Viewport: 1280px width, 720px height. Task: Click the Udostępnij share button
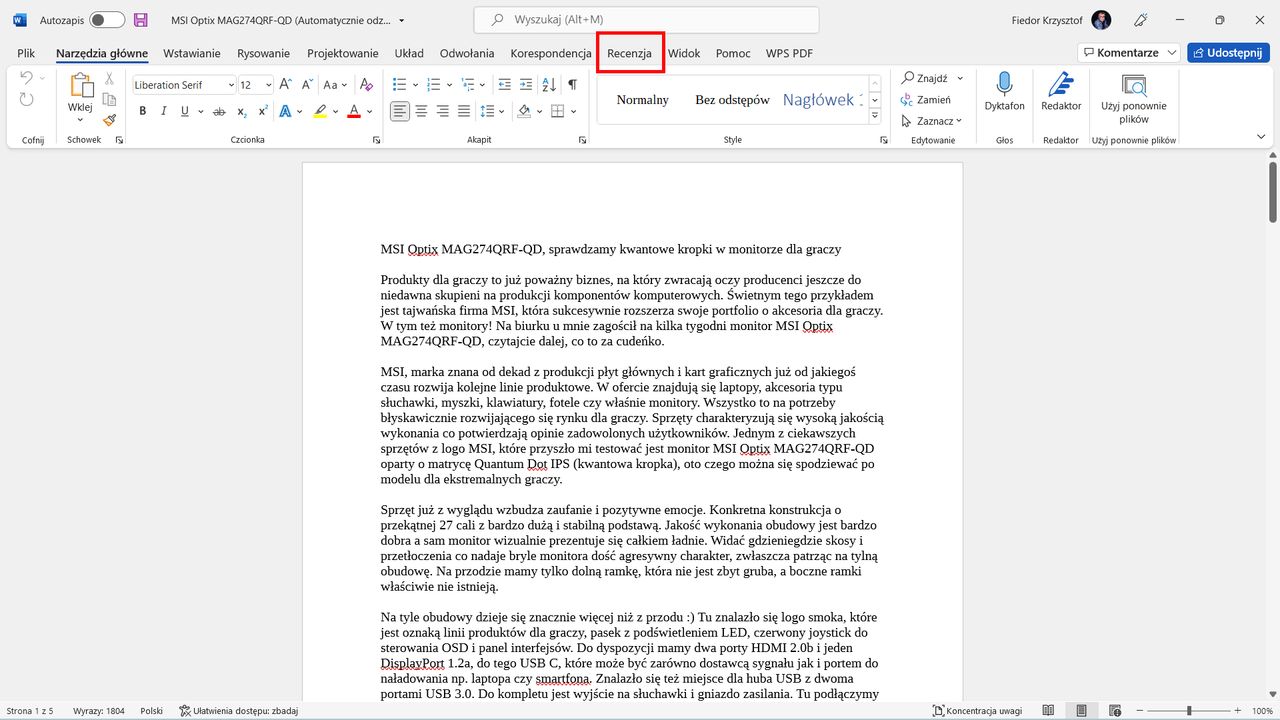[x=1228, y=53]
